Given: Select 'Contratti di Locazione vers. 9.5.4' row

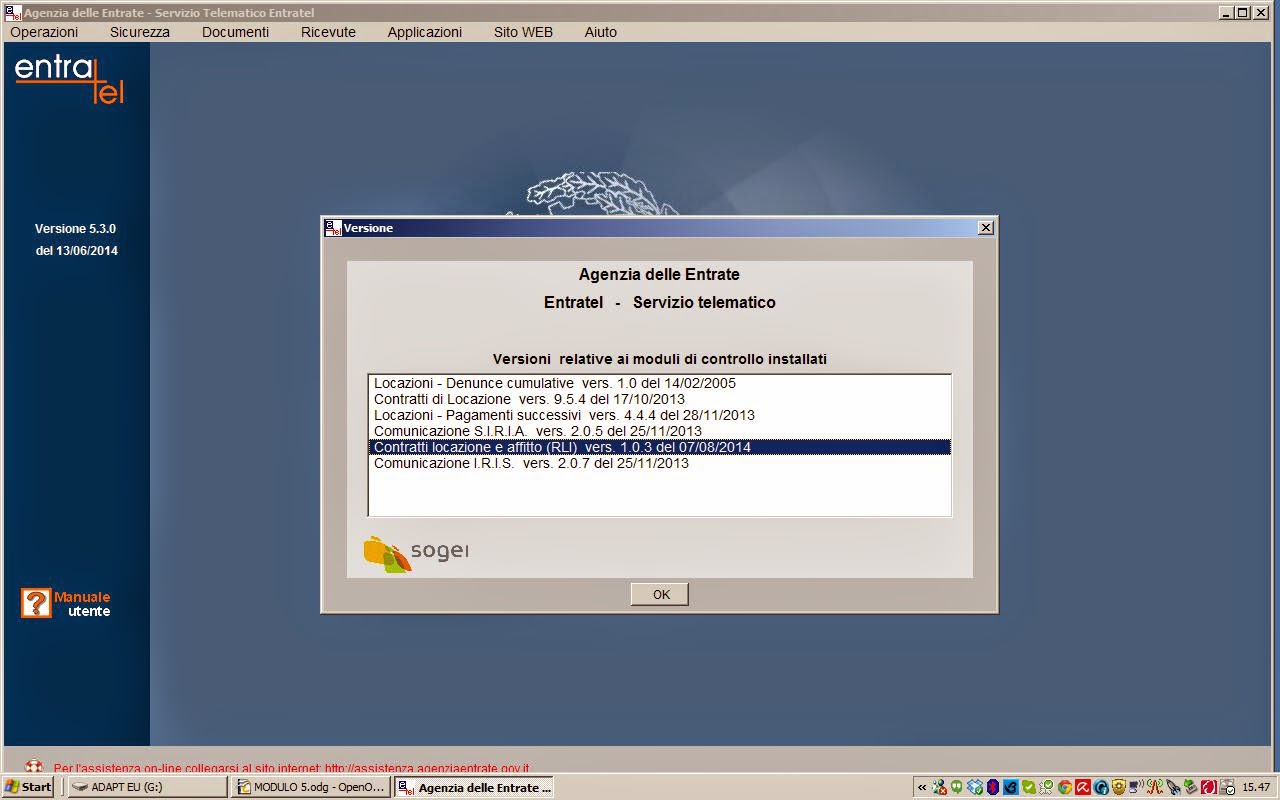Looking at the screenshot, I should coord(659,399).
